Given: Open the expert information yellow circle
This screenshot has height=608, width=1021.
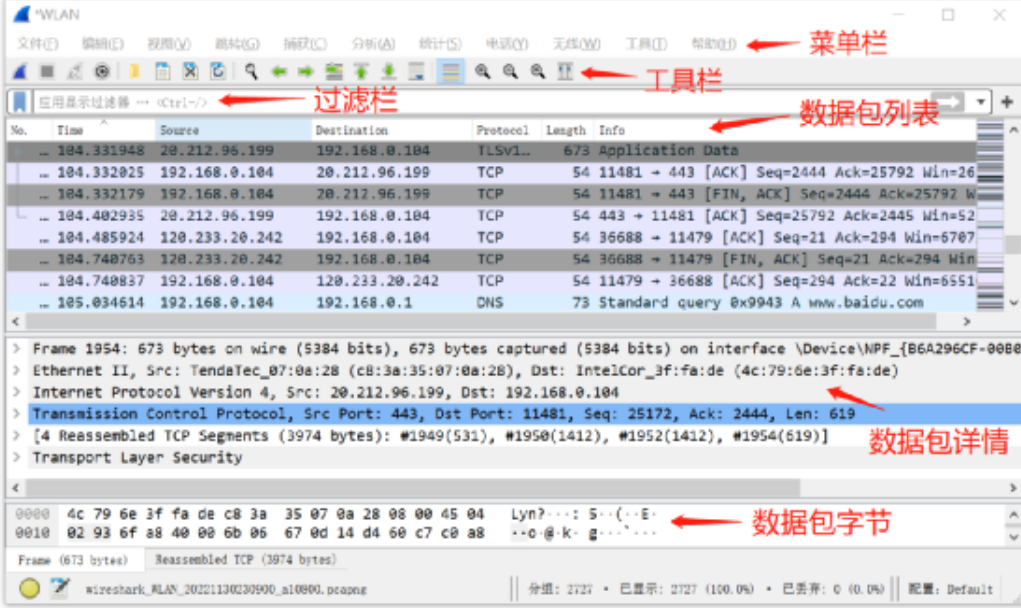Looking at the screenshot, I should pos(29,588).
